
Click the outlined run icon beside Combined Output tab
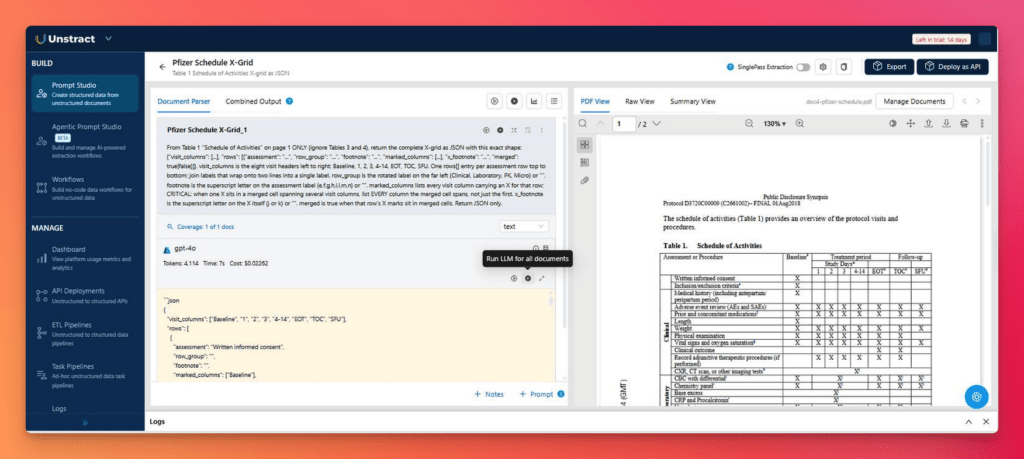click(494, 101)
